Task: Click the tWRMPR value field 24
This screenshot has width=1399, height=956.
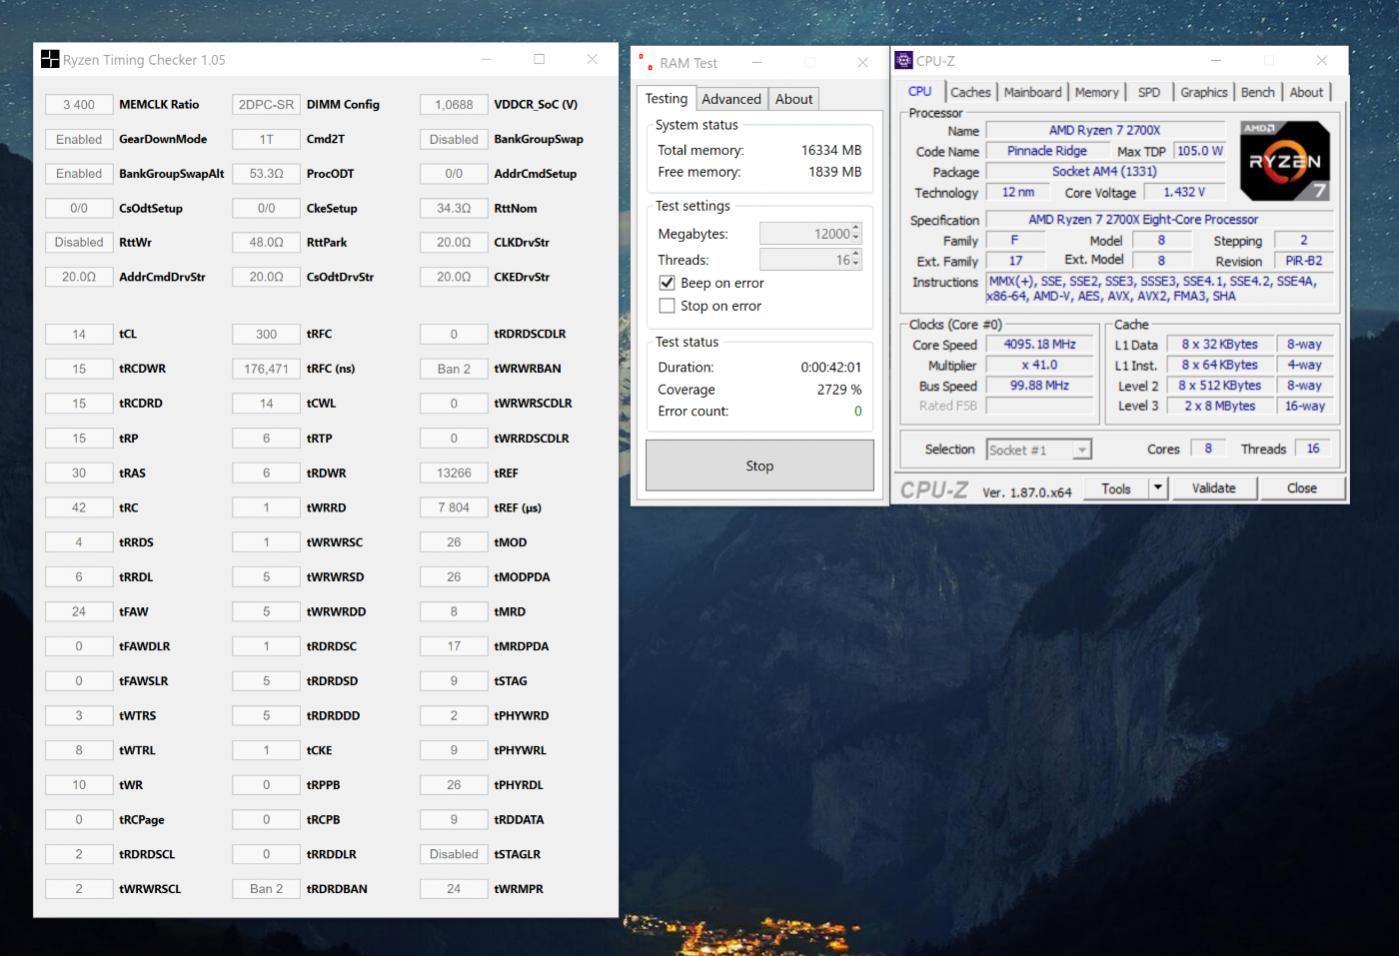Action: click(x=454, y=888)
